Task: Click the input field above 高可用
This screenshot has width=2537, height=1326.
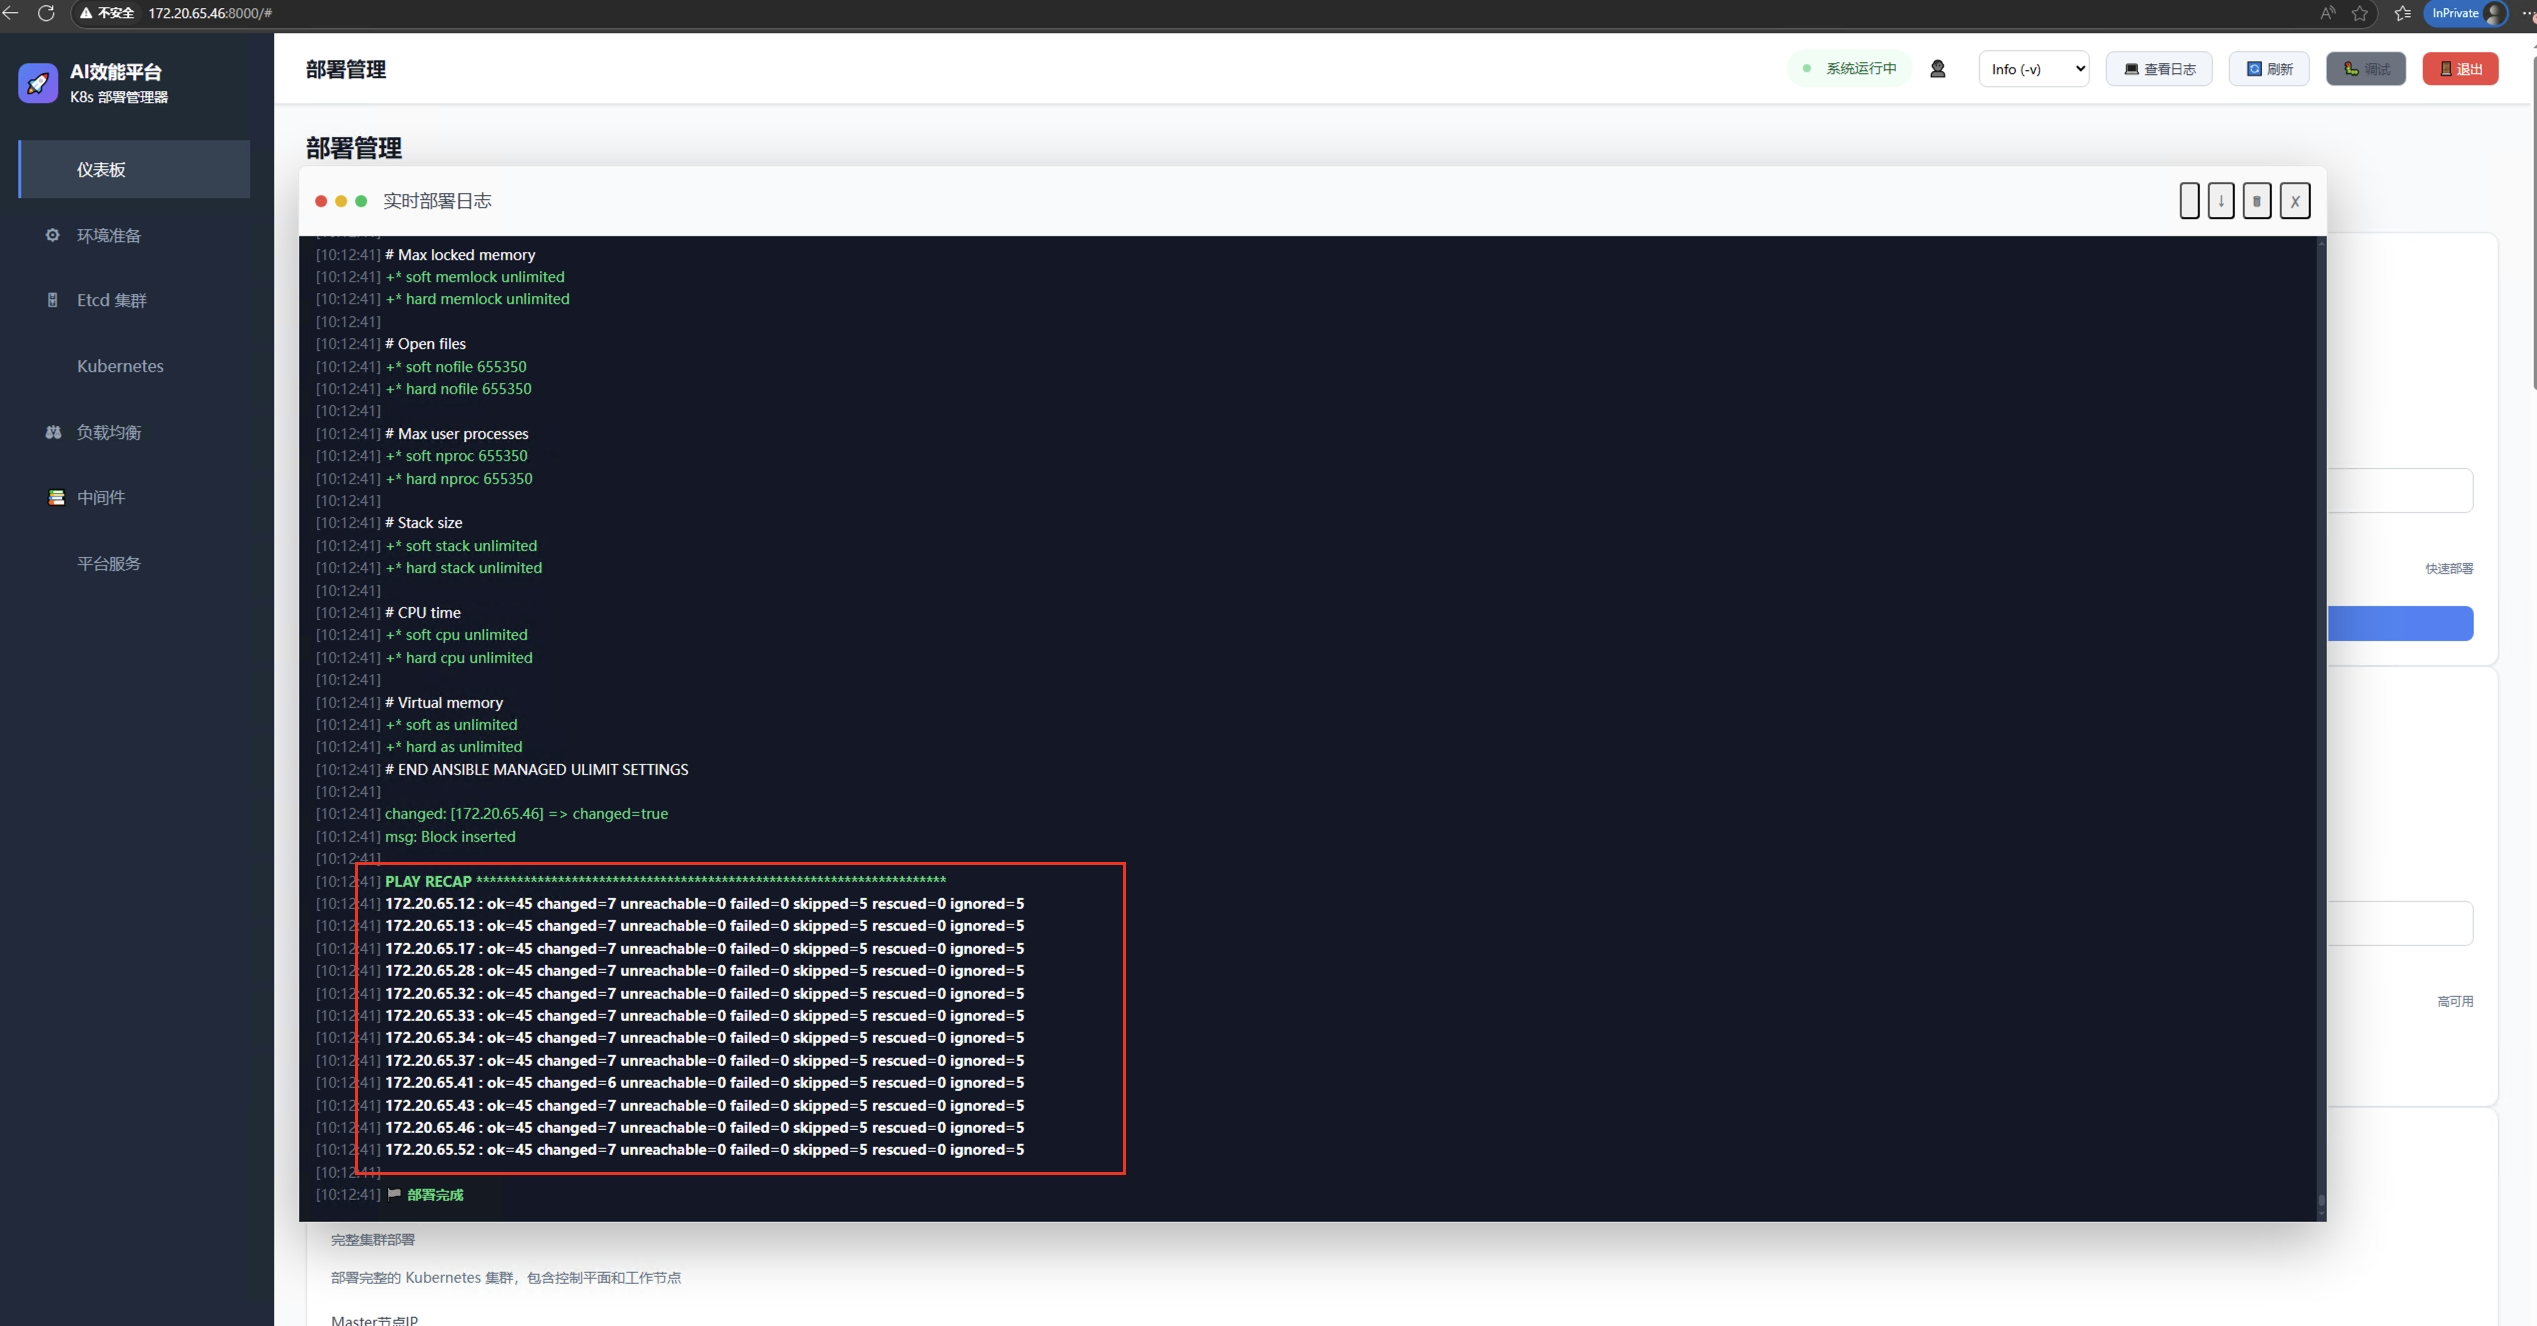Action: [x=2400, y=923]
